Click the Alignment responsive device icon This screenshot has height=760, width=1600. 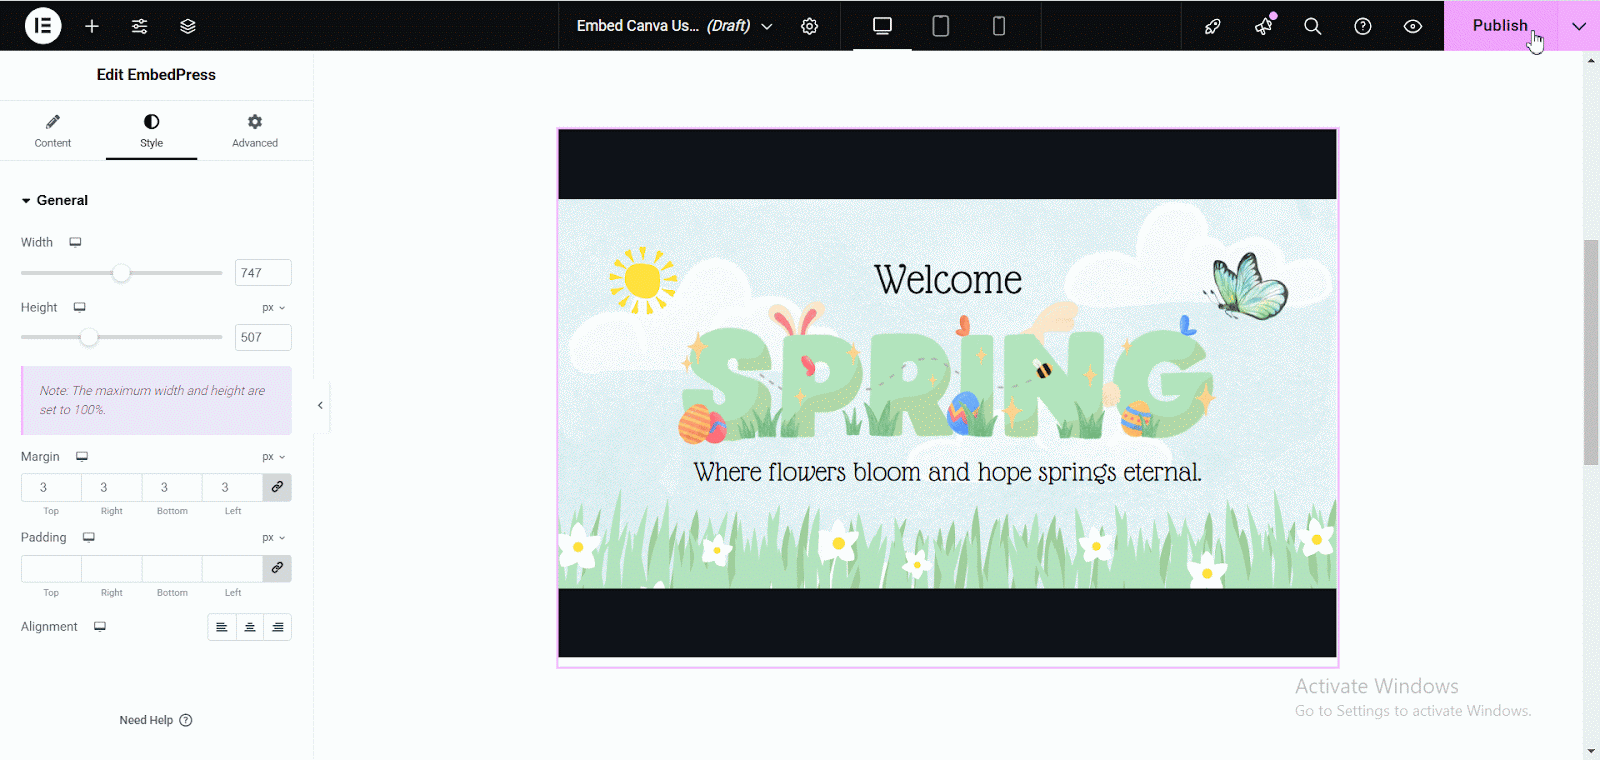(x=100, y=626)
